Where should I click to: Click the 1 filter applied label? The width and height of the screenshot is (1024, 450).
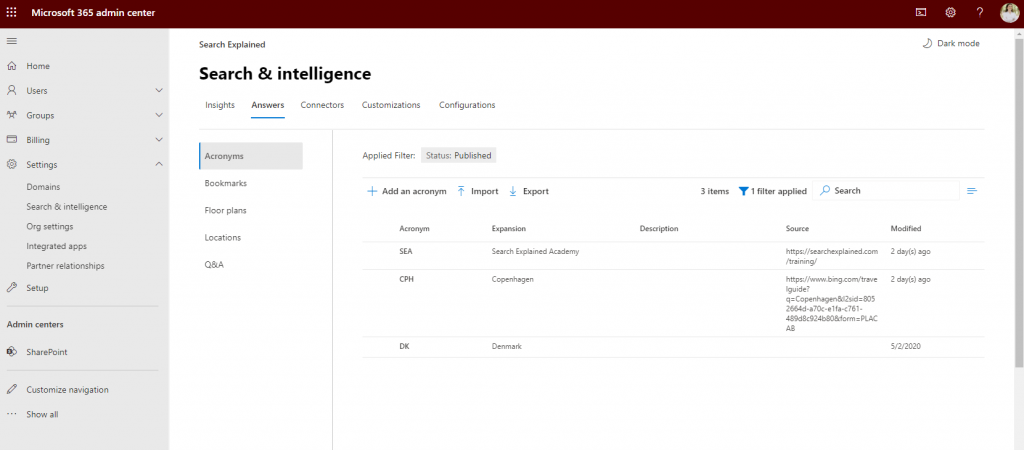coord(778,191)
